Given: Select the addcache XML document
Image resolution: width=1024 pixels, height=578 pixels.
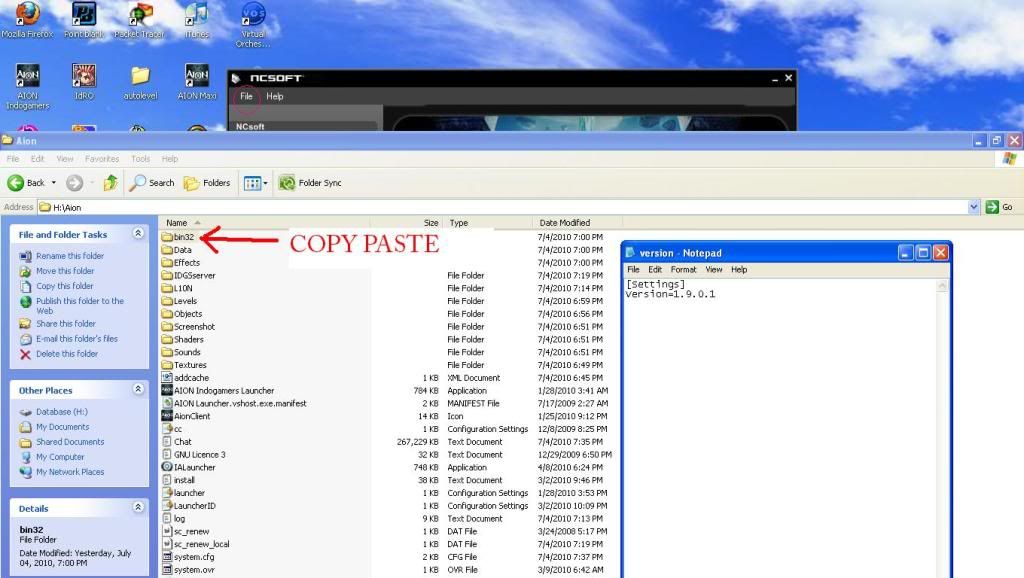Looking at the screenshot, I should (185, 378).
